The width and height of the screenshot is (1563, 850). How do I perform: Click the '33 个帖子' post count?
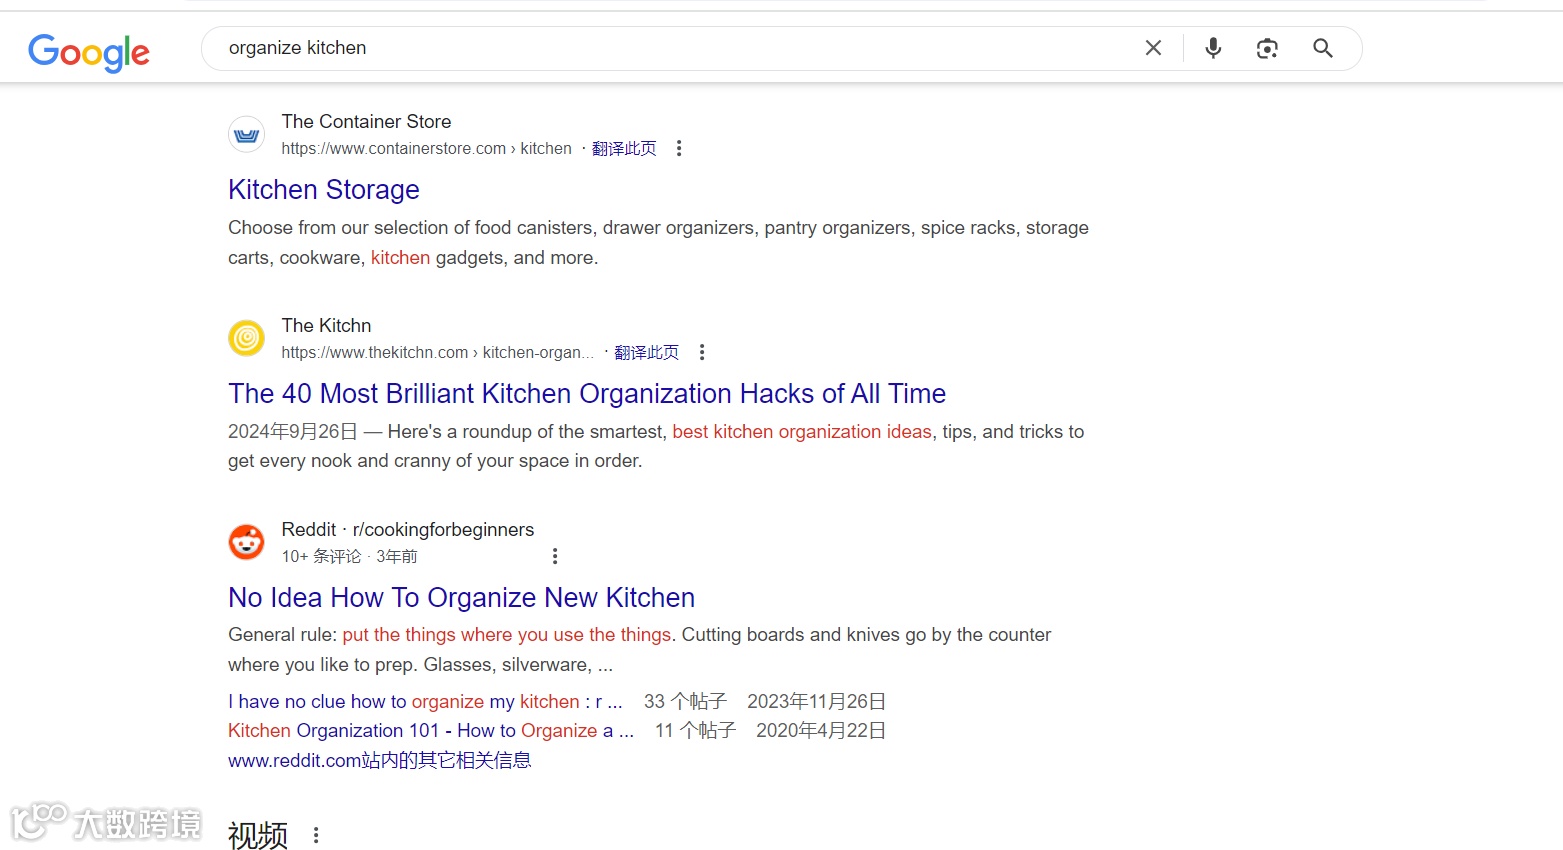685,702
